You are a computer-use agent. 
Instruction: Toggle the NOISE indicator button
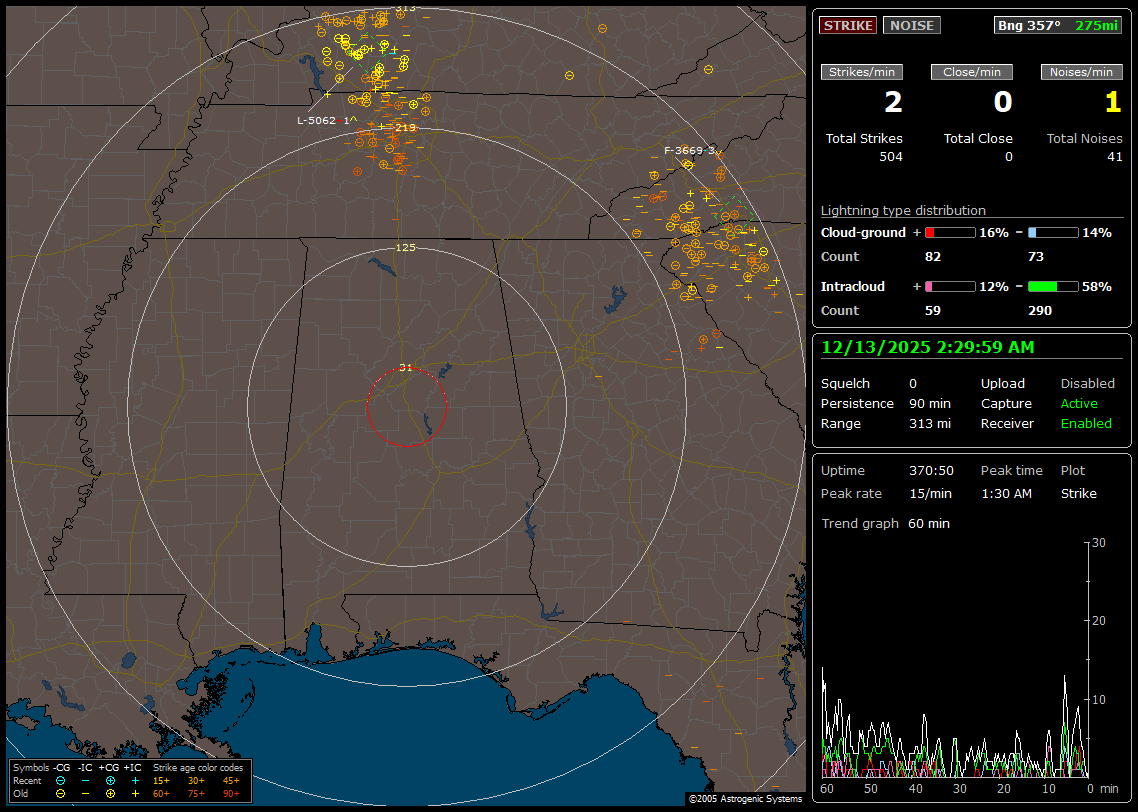click(911, 25)
